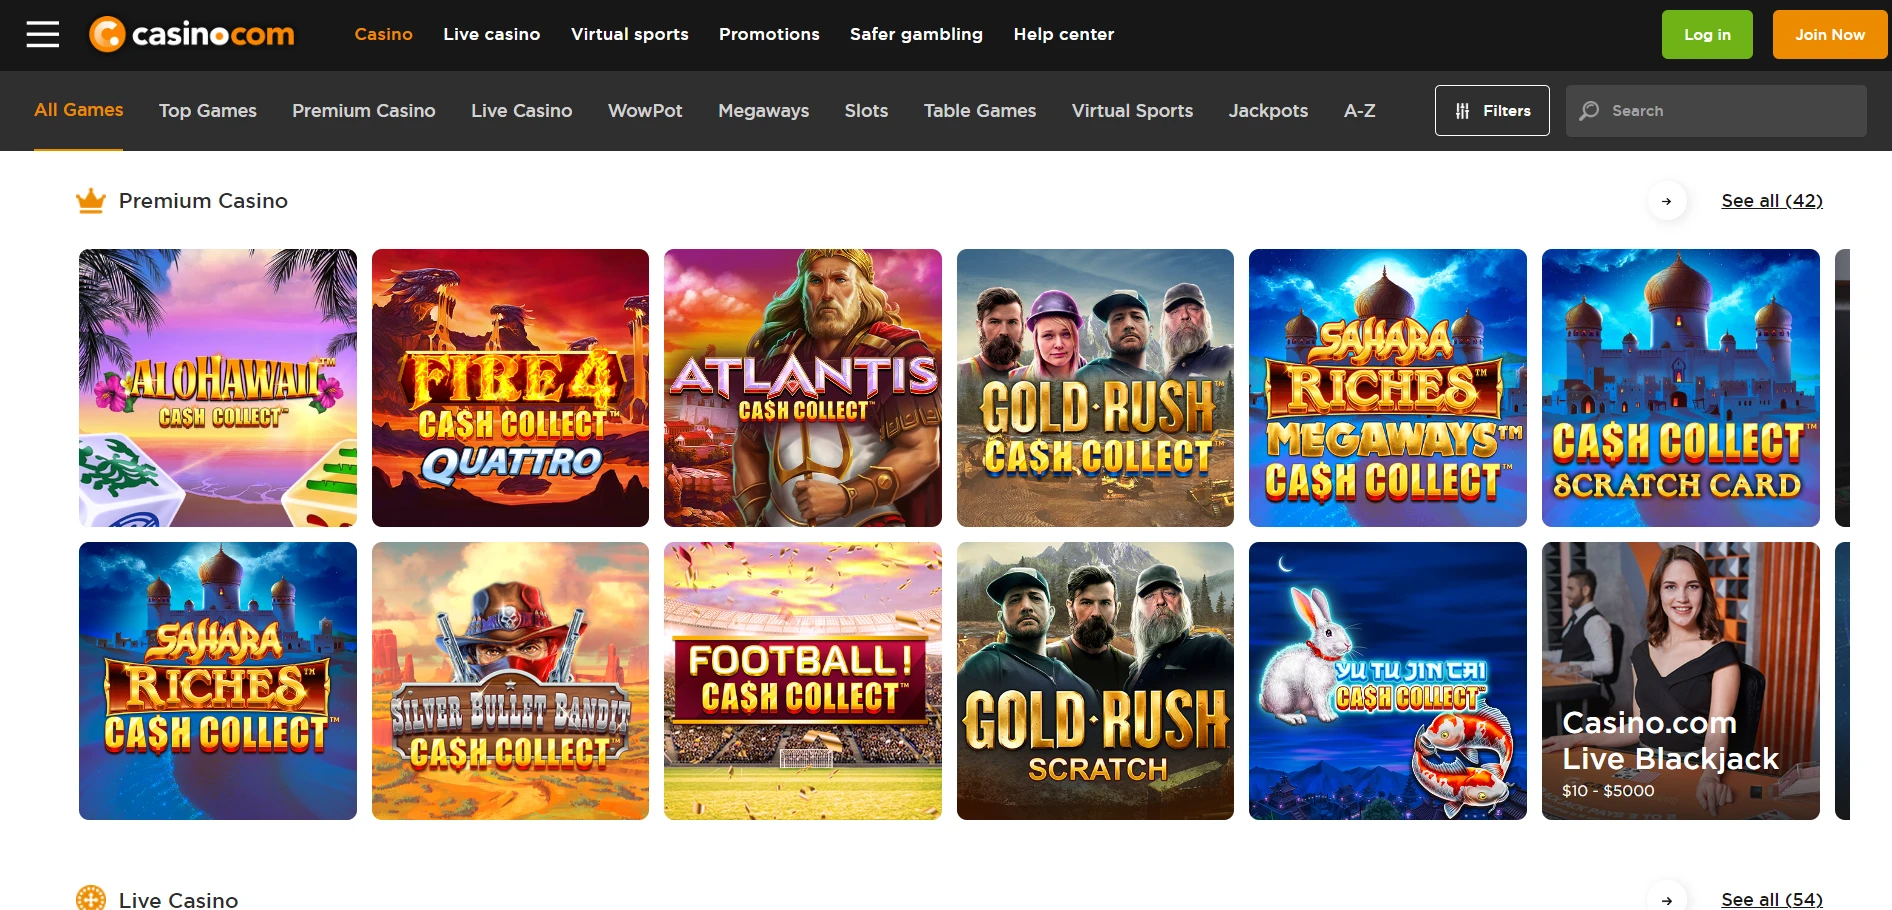
Task: Open the hamburger menu
Action: pos(43,34)
